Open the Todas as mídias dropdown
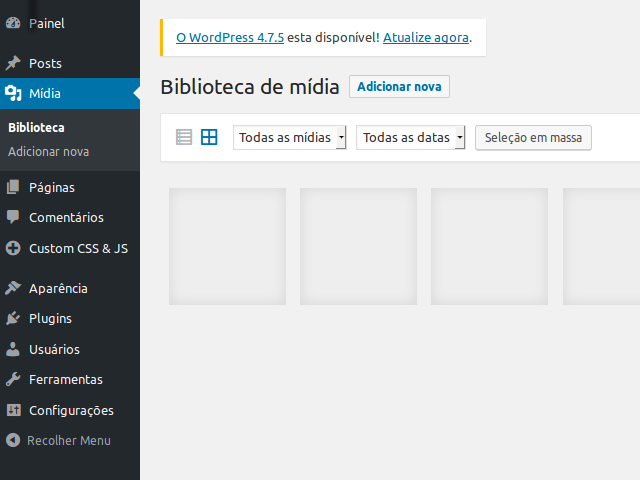Screen dimensions: 640x480 point(290,138)
